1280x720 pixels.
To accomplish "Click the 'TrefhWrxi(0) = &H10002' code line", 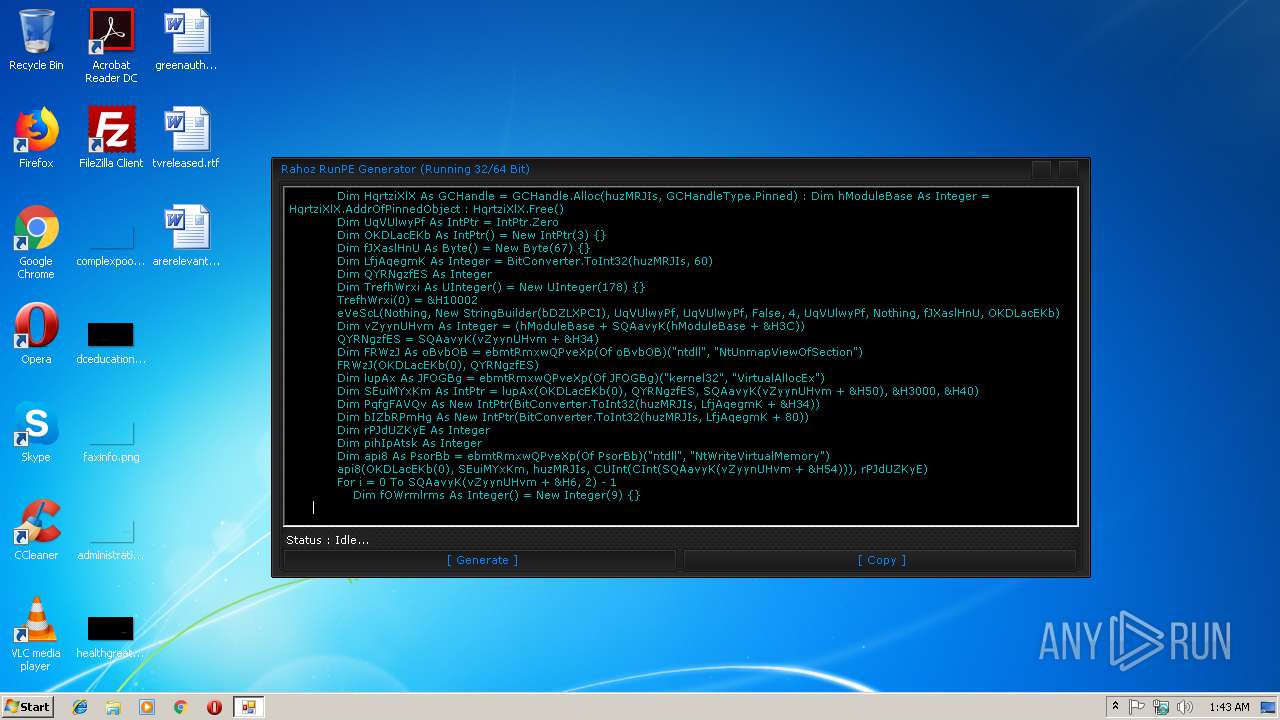I will (407, 300).
